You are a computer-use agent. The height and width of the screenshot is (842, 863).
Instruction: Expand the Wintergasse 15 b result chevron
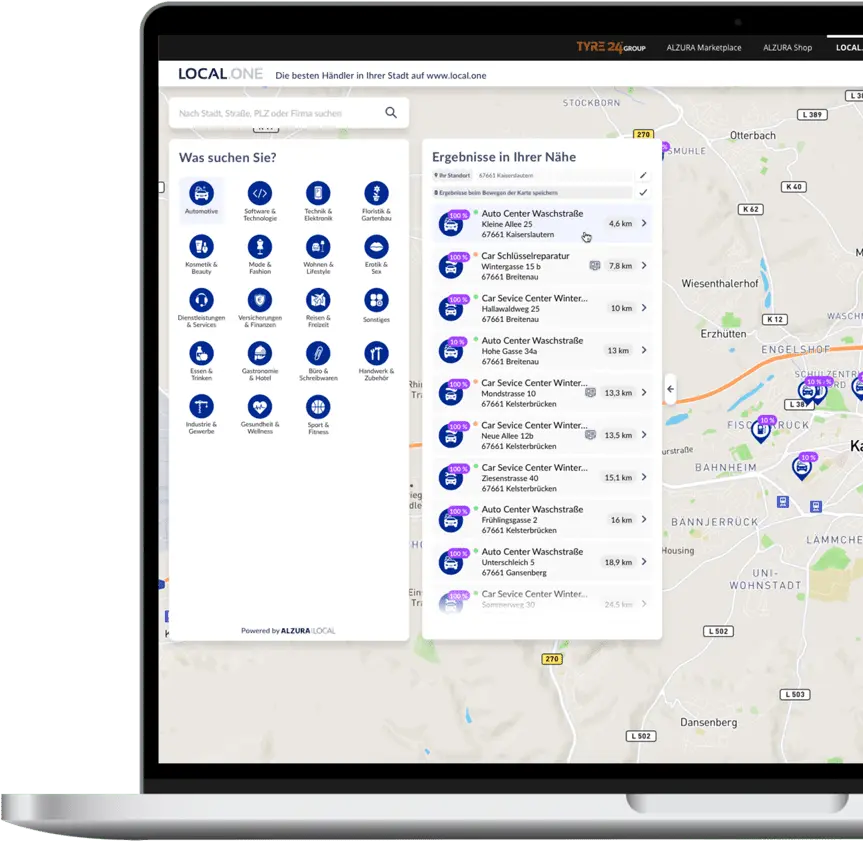[644, 266]
